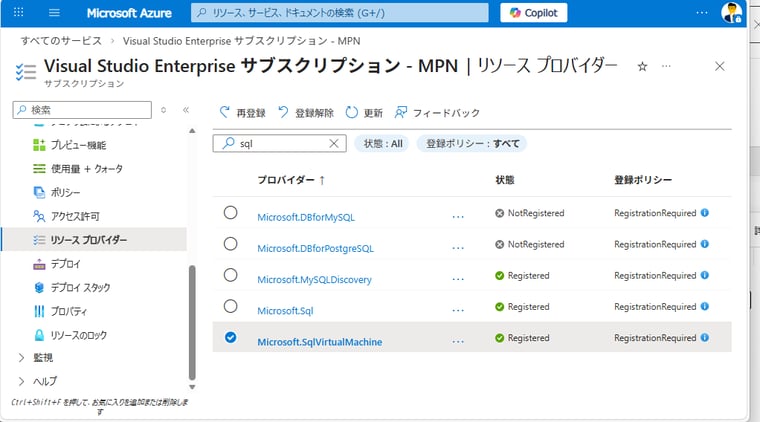760x422 pixels.
Task: Click info icon in Microsoft.DBforPostgreSQL row
Action: click(705, 244)
